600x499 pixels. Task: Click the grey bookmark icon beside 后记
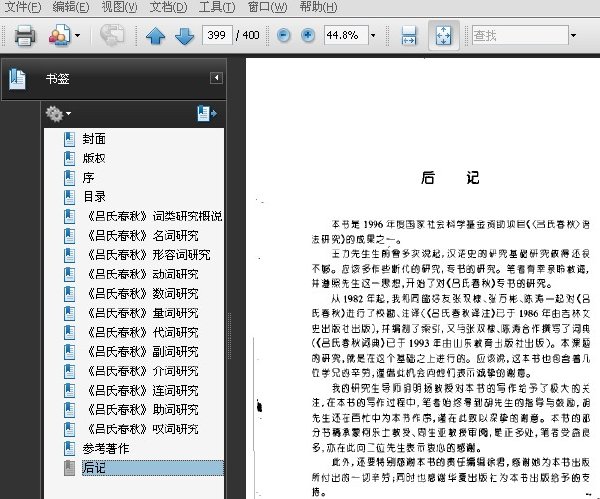69,468
